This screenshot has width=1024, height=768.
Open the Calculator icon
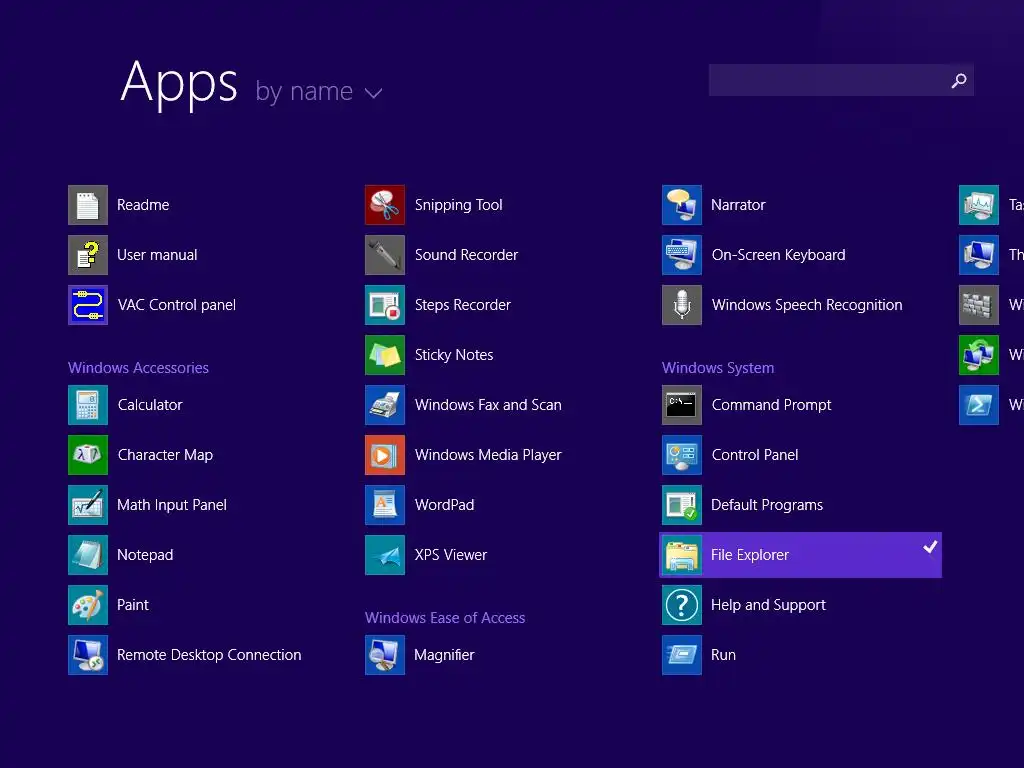point(88,405)
